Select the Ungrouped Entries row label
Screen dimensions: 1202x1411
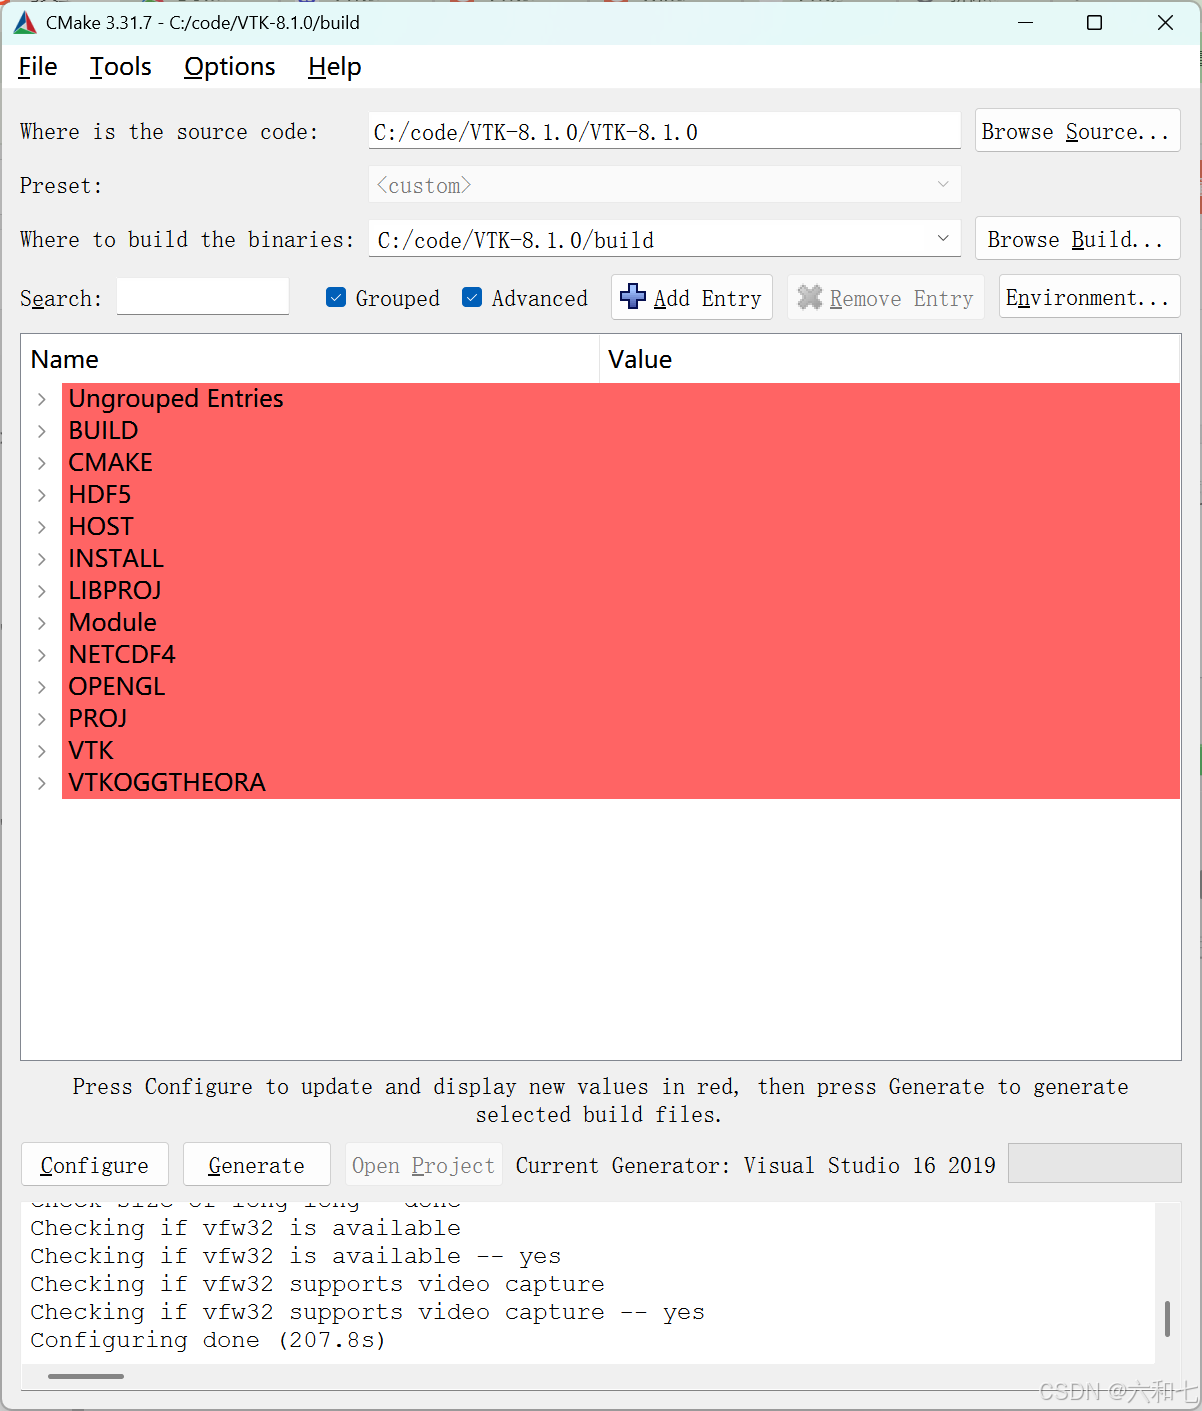pos(176,399)
